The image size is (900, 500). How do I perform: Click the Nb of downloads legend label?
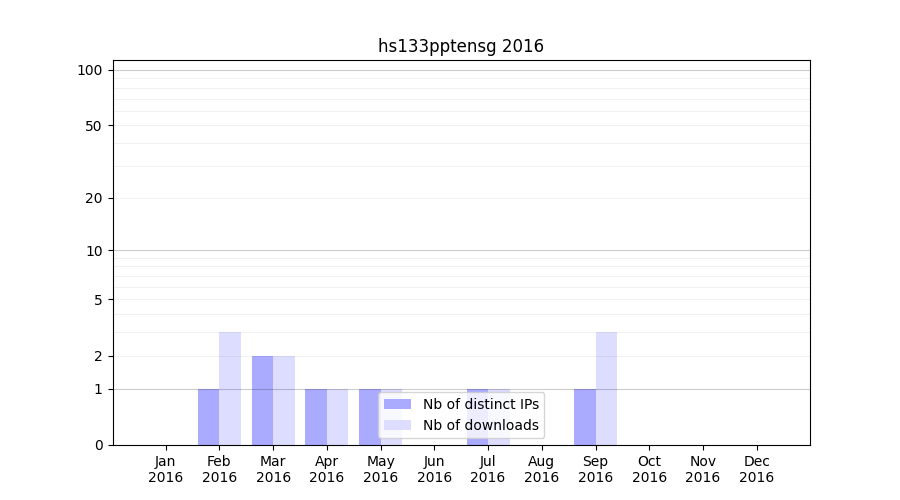point(480,425)
